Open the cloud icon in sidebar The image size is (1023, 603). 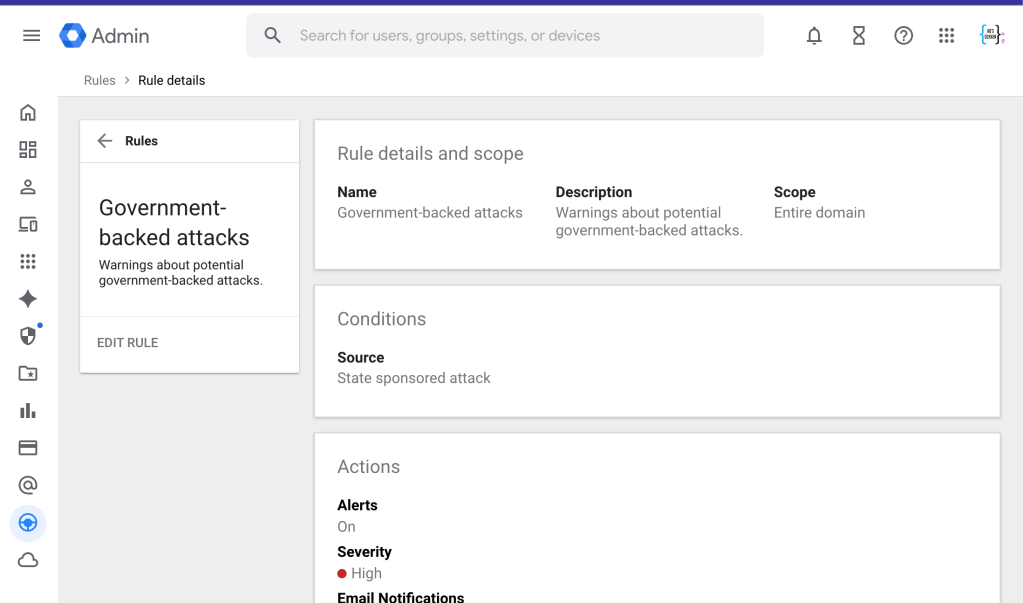[x=28, y=560]
